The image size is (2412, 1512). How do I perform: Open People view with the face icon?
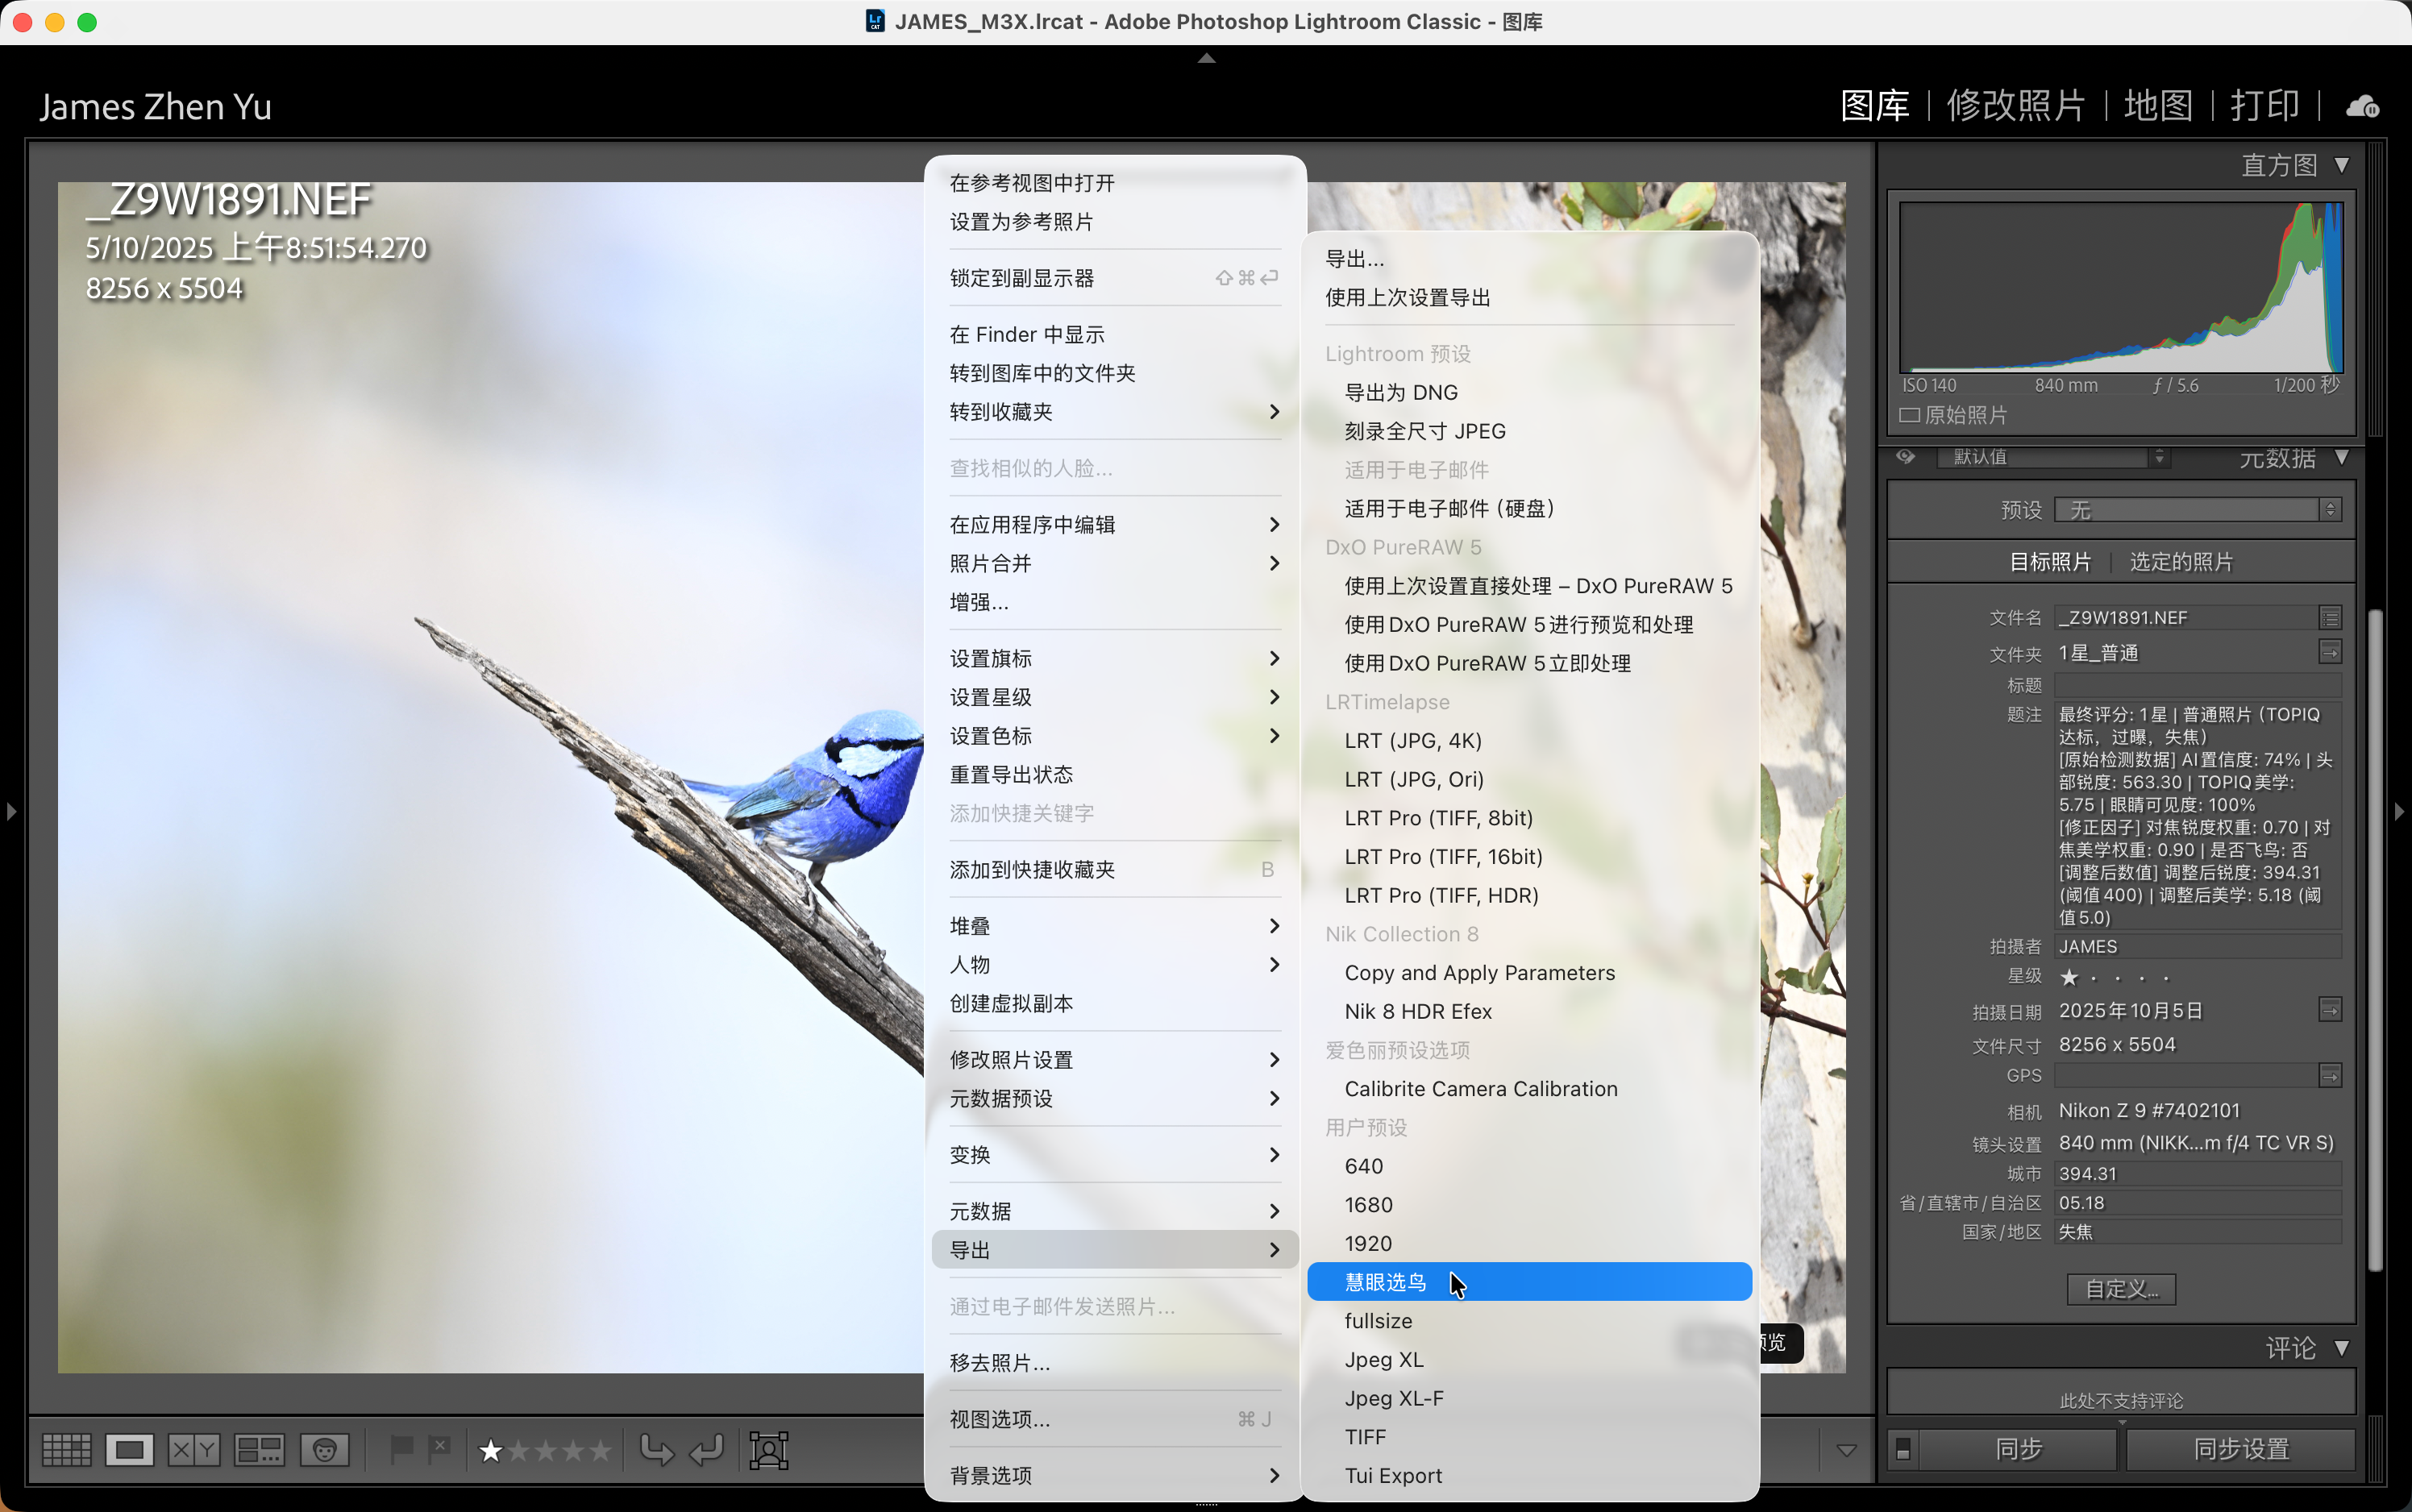pos(325,1449)
